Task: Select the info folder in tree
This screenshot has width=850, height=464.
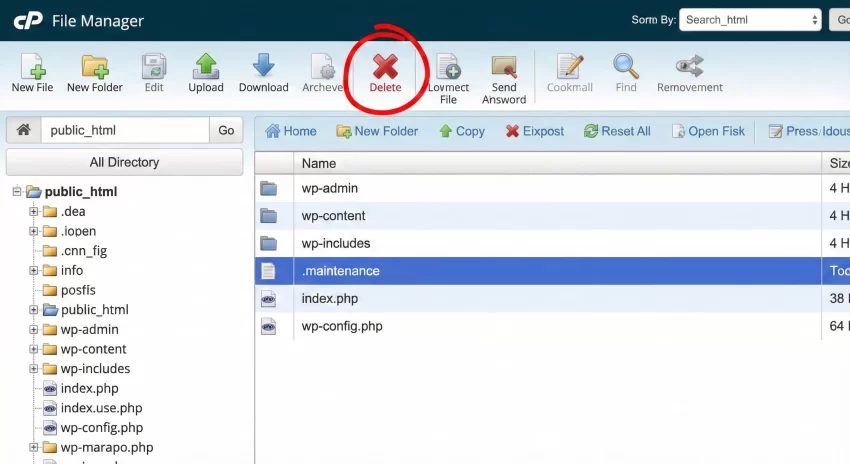Action: 63,270
